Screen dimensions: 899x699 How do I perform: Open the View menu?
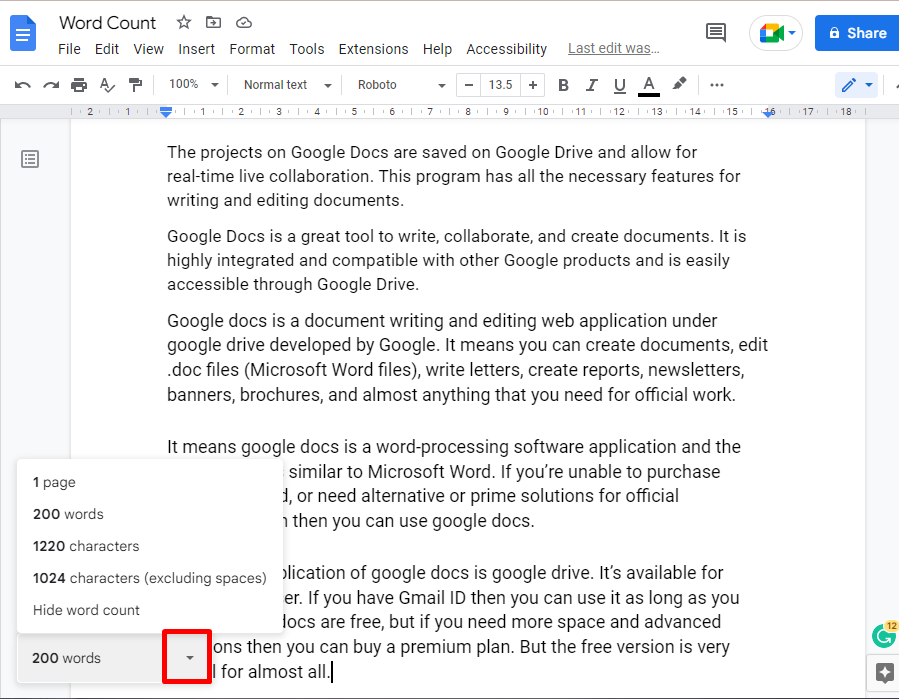148,49
